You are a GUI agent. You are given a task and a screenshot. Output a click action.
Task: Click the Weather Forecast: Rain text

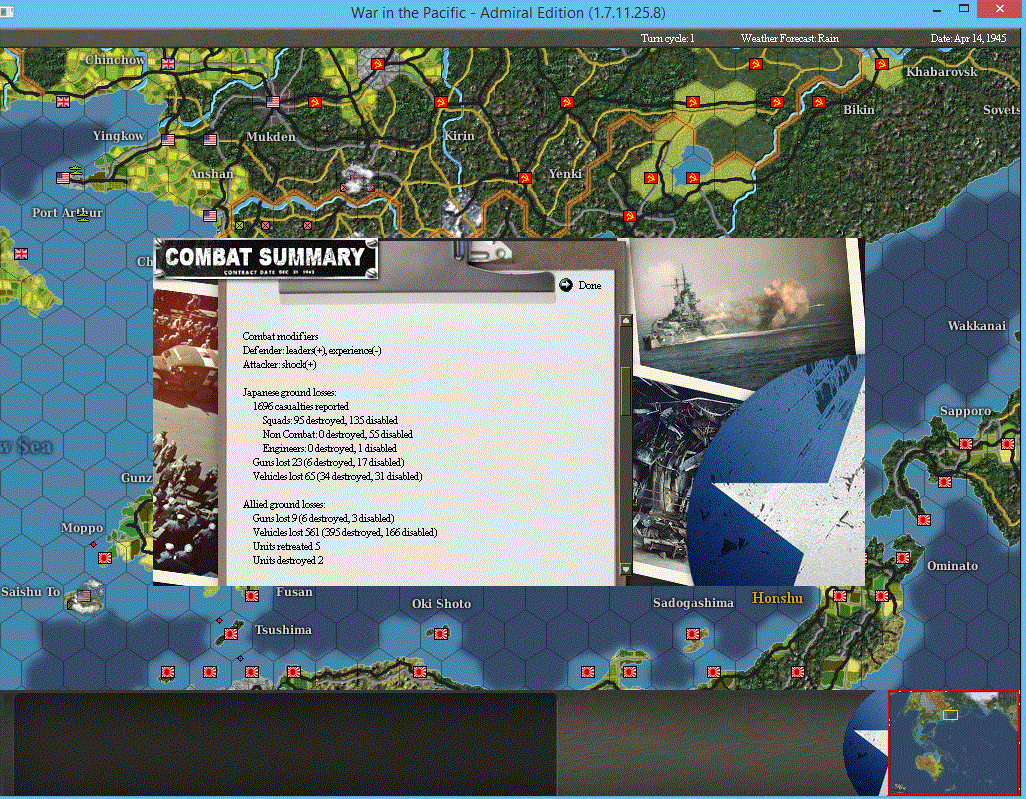pyautogui.click(x=790, y=38)
